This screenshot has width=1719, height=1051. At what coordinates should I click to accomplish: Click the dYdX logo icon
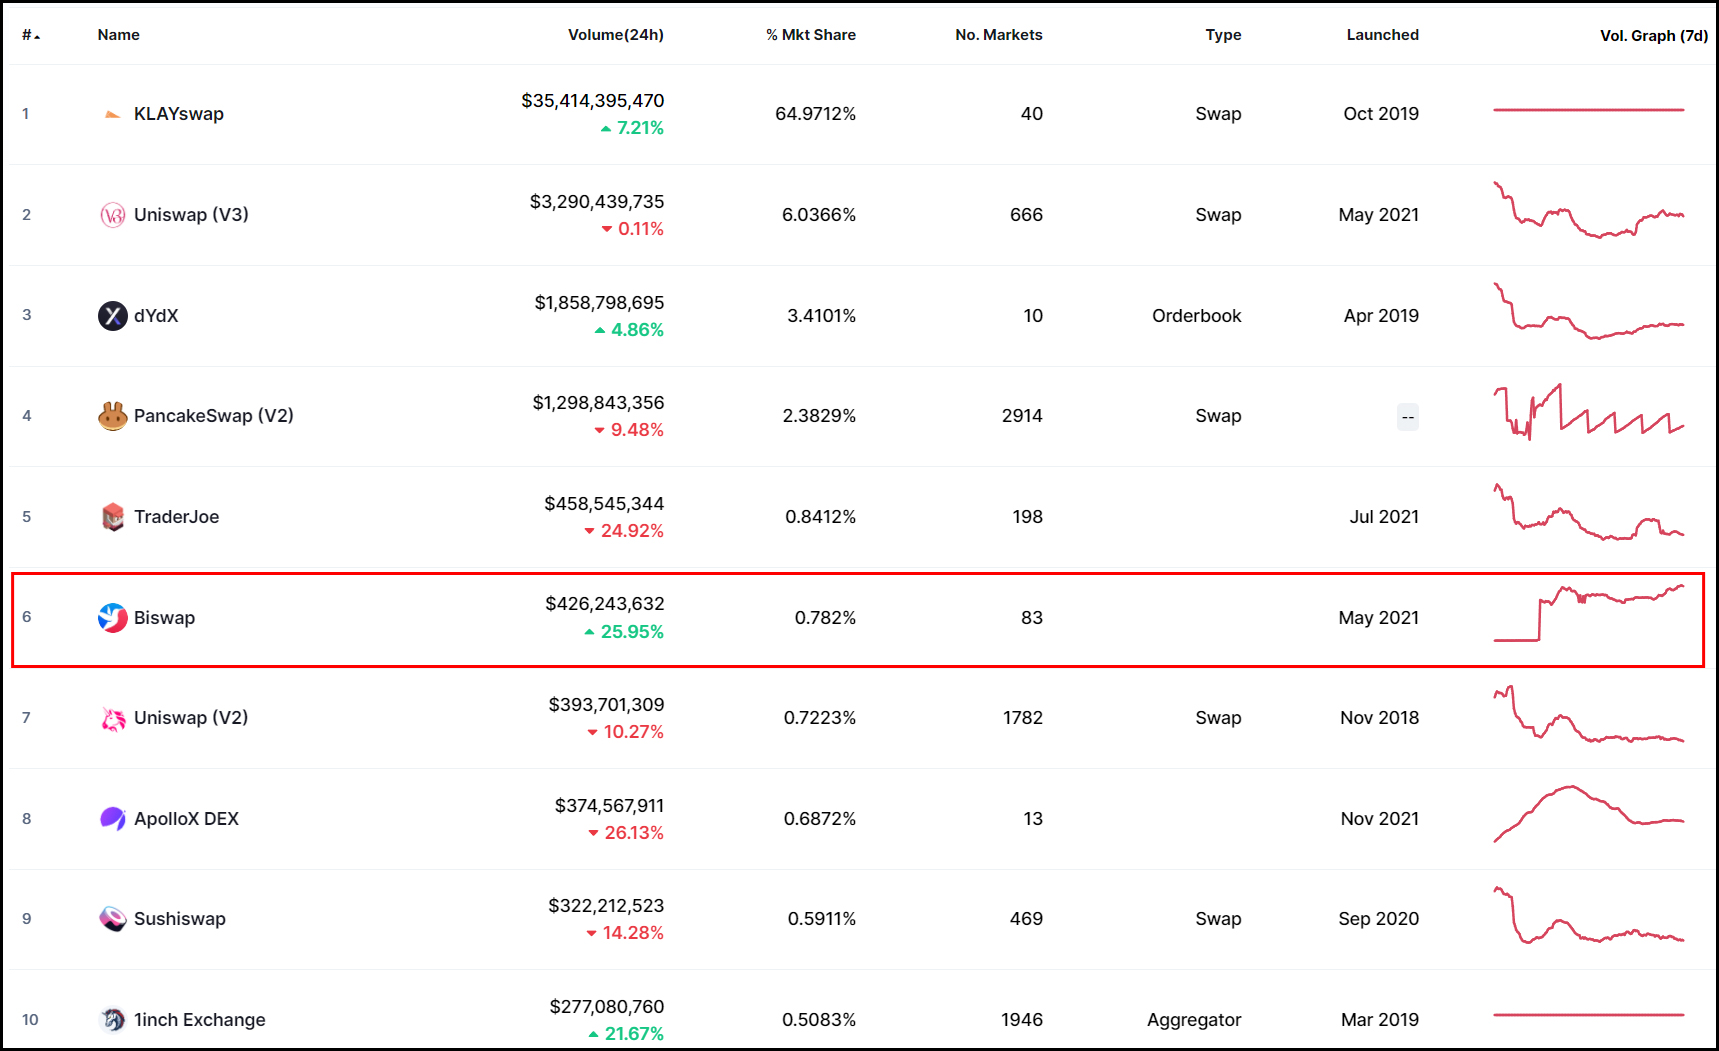113,316
